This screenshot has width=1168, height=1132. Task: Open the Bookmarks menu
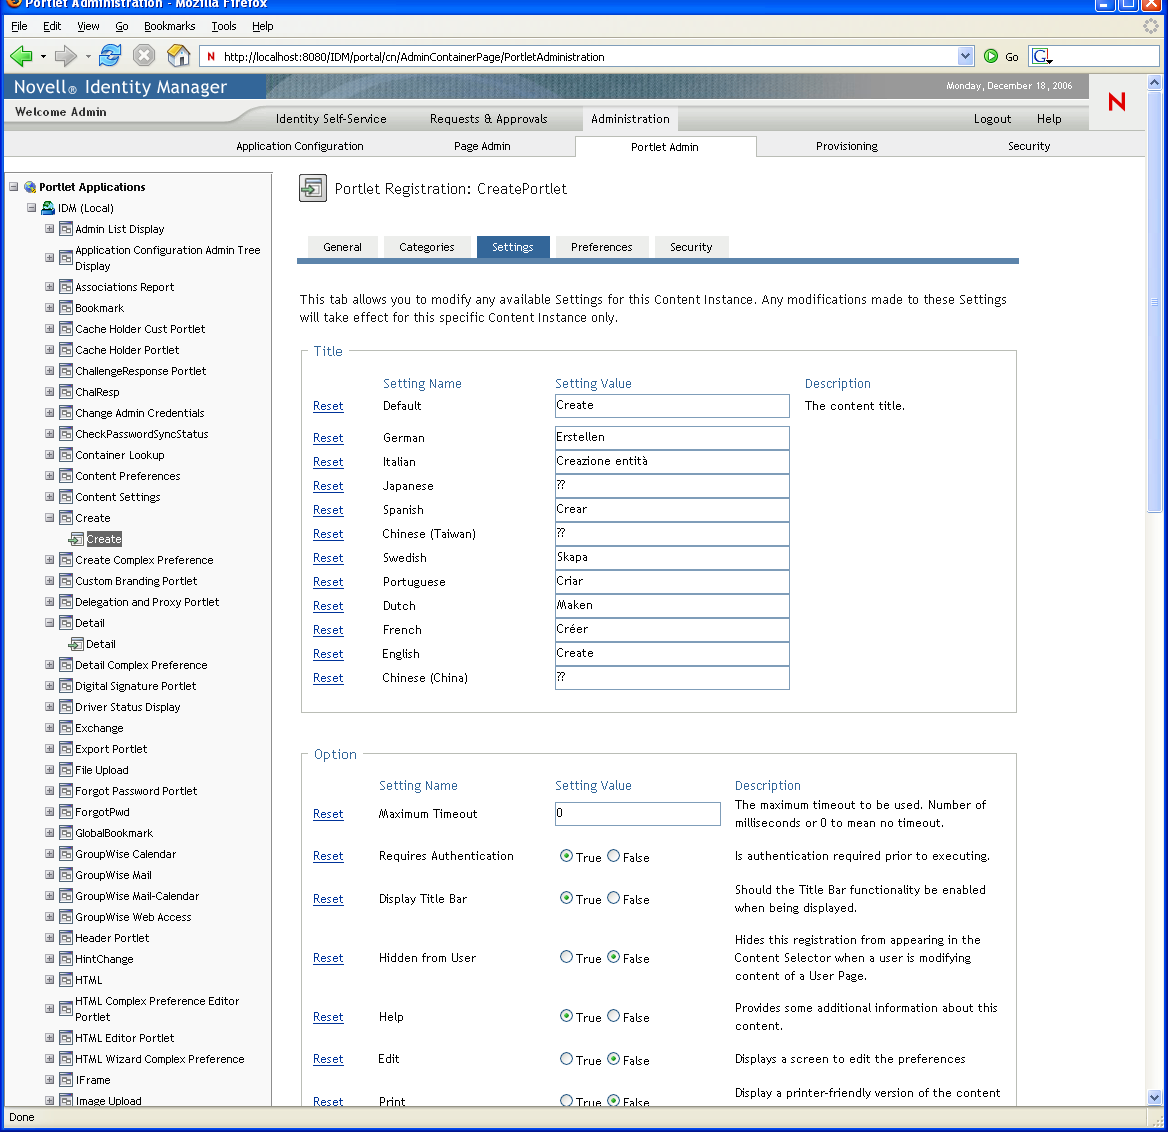click(169, 26)
